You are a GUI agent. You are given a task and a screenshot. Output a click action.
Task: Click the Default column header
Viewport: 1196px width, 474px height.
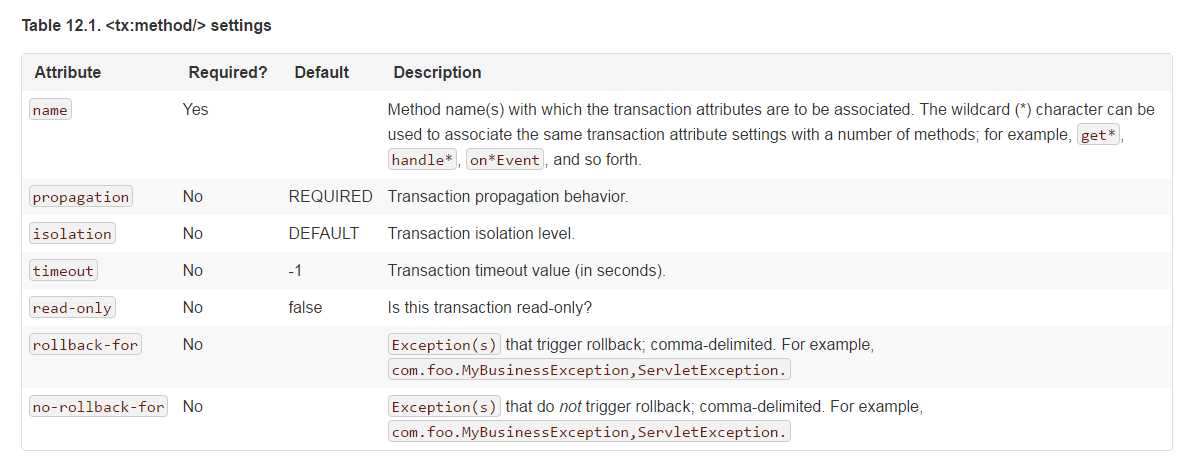pos(322,73)
